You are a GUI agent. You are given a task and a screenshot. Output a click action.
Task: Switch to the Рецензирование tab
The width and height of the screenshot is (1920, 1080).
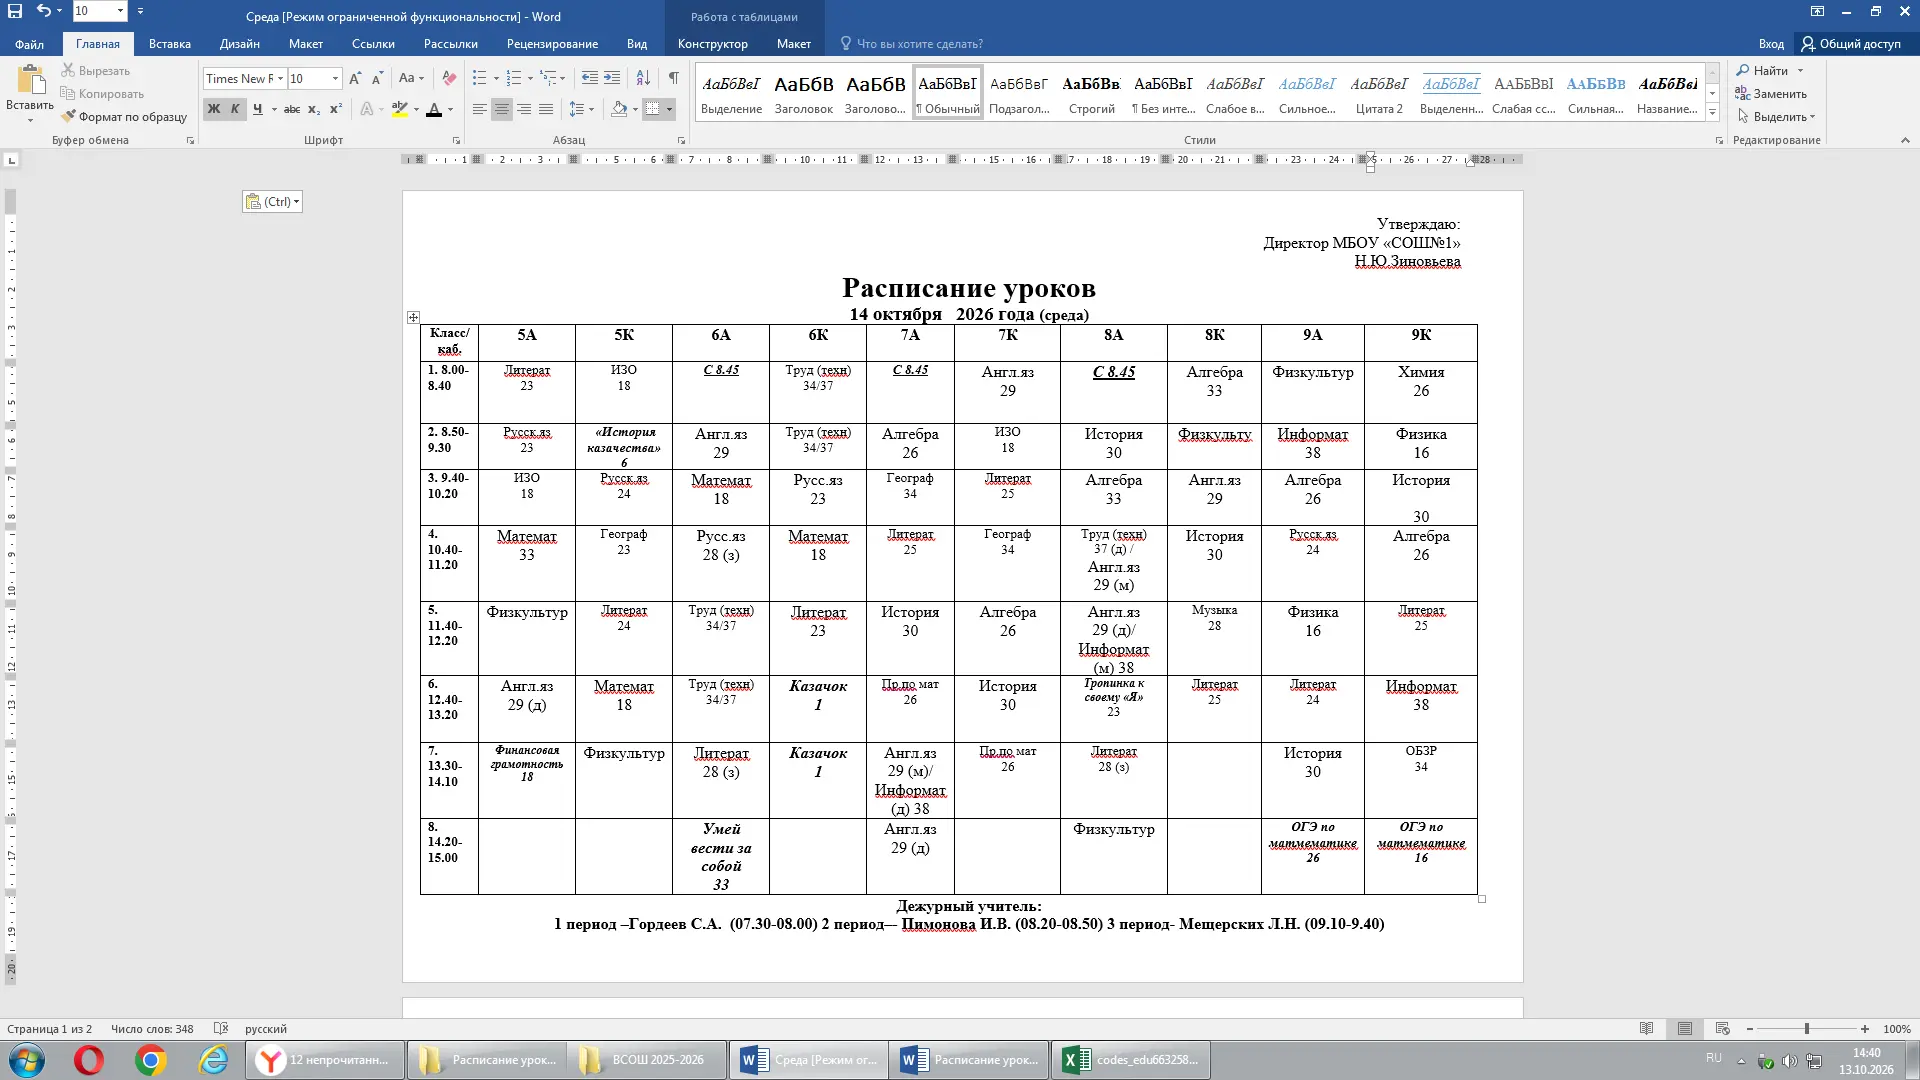(552, 44)
